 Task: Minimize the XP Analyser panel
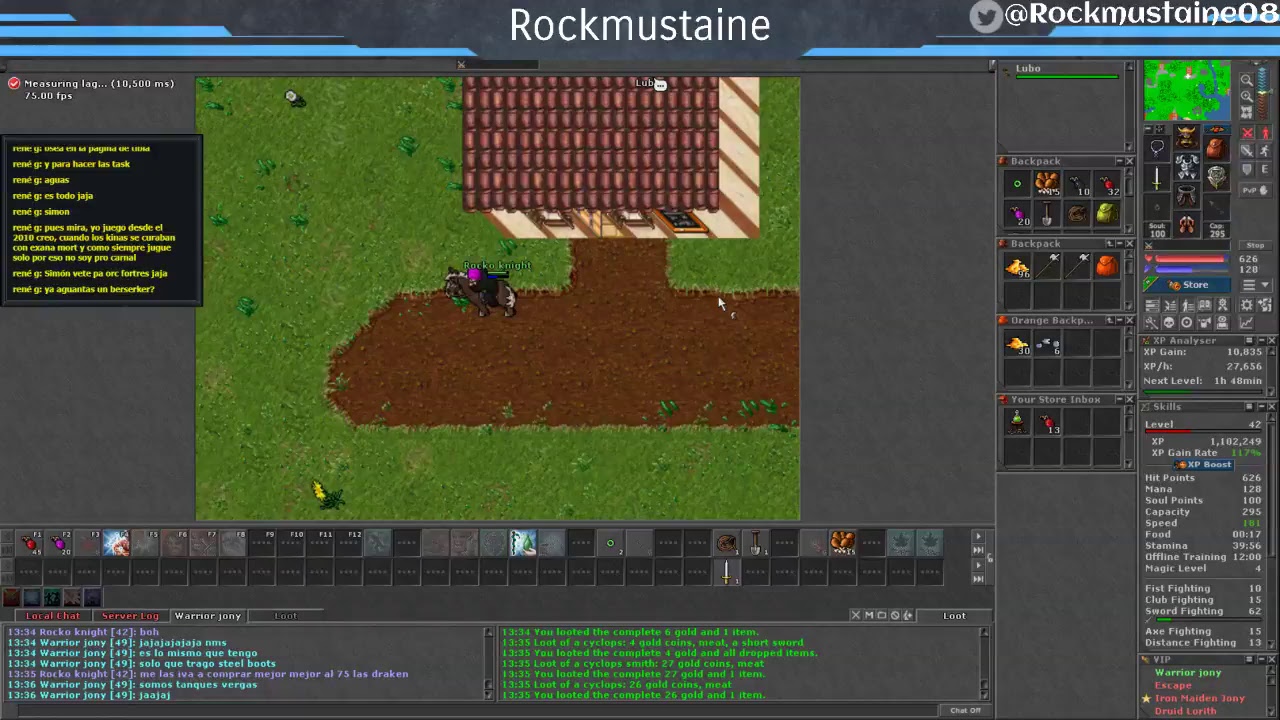1260,341
